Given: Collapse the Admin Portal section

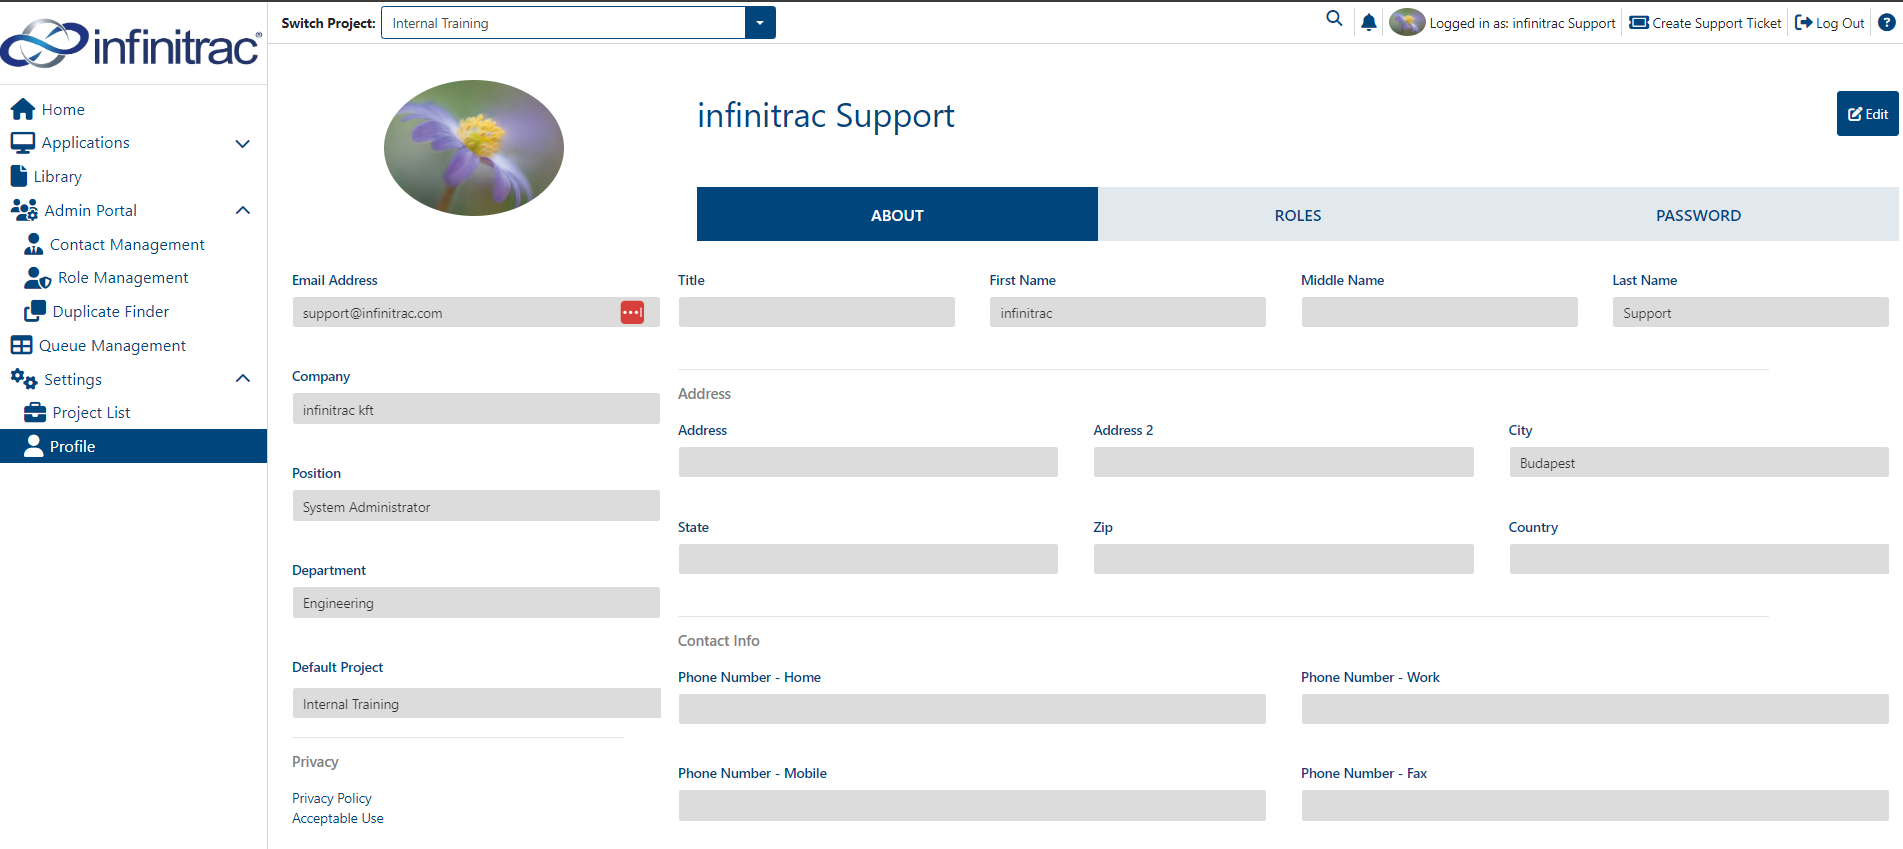Looking at the screenshot, I should point(242,210).
